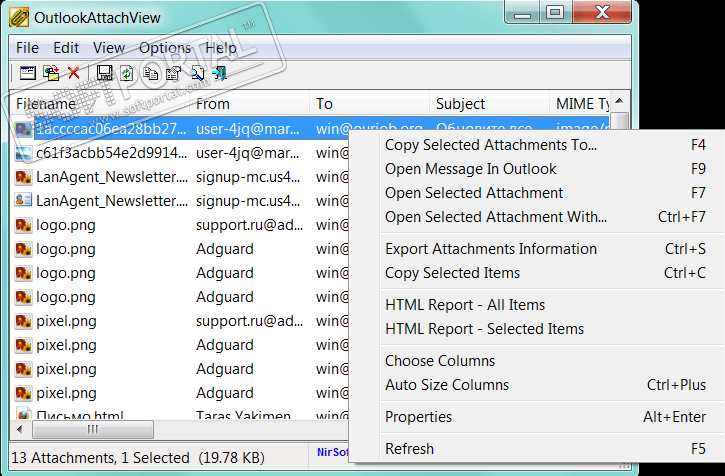
Task: Sort by To column header
Action: click(x=369, y=104)
